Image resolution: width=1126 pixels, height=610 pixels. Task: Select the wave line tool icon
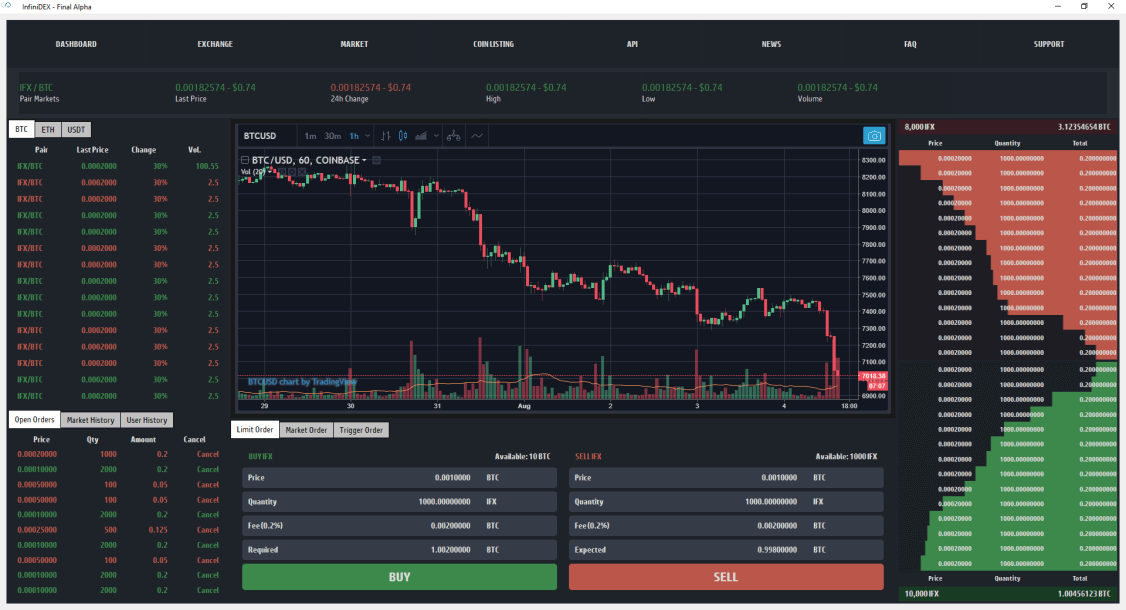coord(477,135)
